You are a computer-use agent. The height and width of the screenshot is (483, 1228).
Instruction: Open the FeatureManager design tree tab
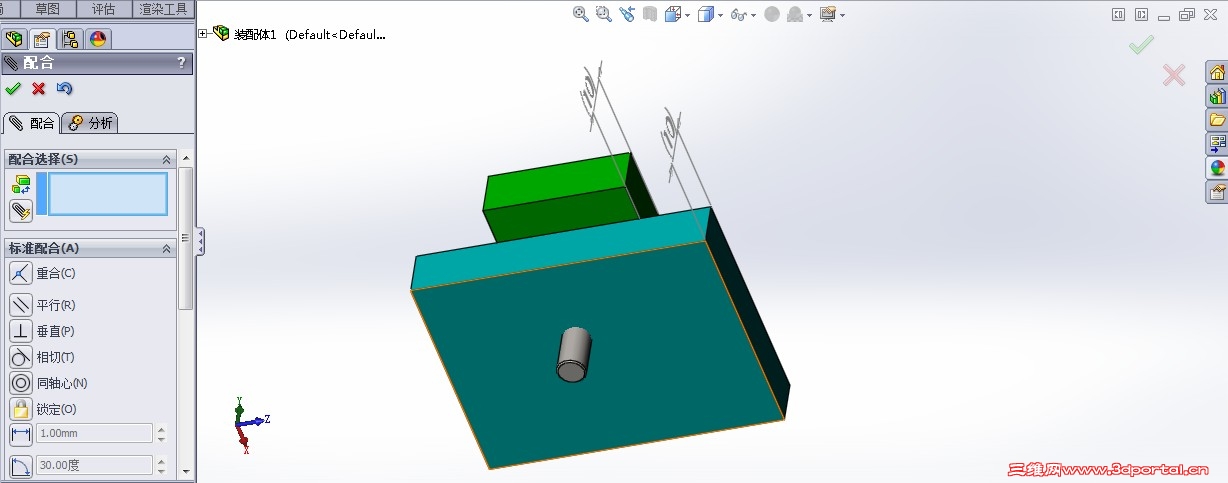coord(14,39)
